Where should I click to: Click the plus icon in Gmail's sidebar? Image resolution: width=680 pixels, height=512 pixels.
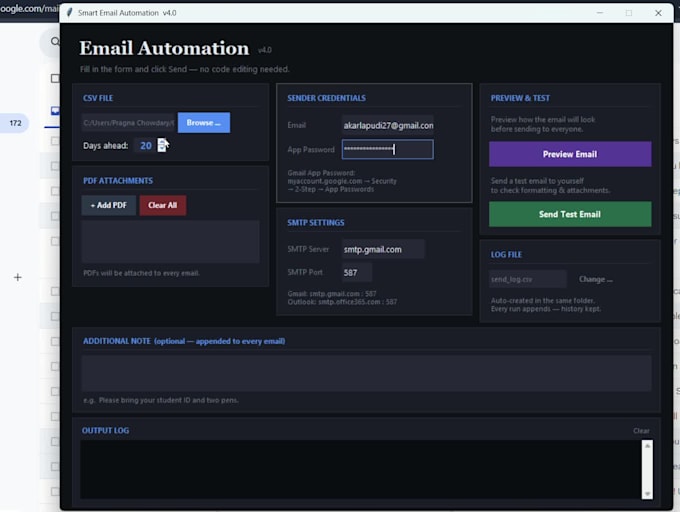(17, 277)
